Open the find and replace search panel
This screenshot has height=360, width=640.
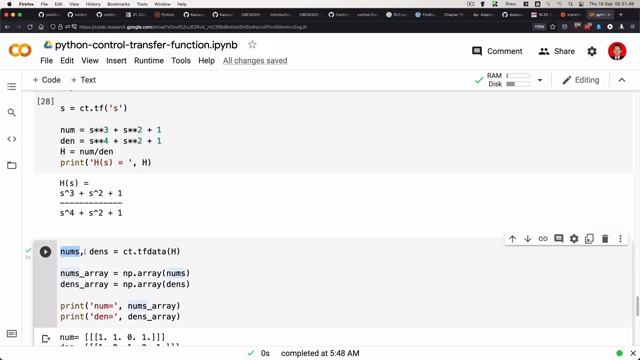pos(11,112)
